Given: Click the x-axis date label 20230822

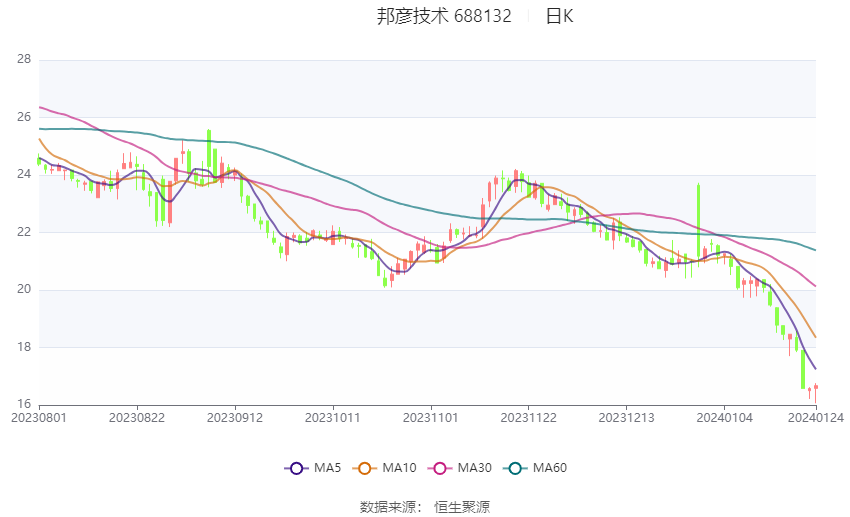Looking at the screenshot, I should coord(137,418).
